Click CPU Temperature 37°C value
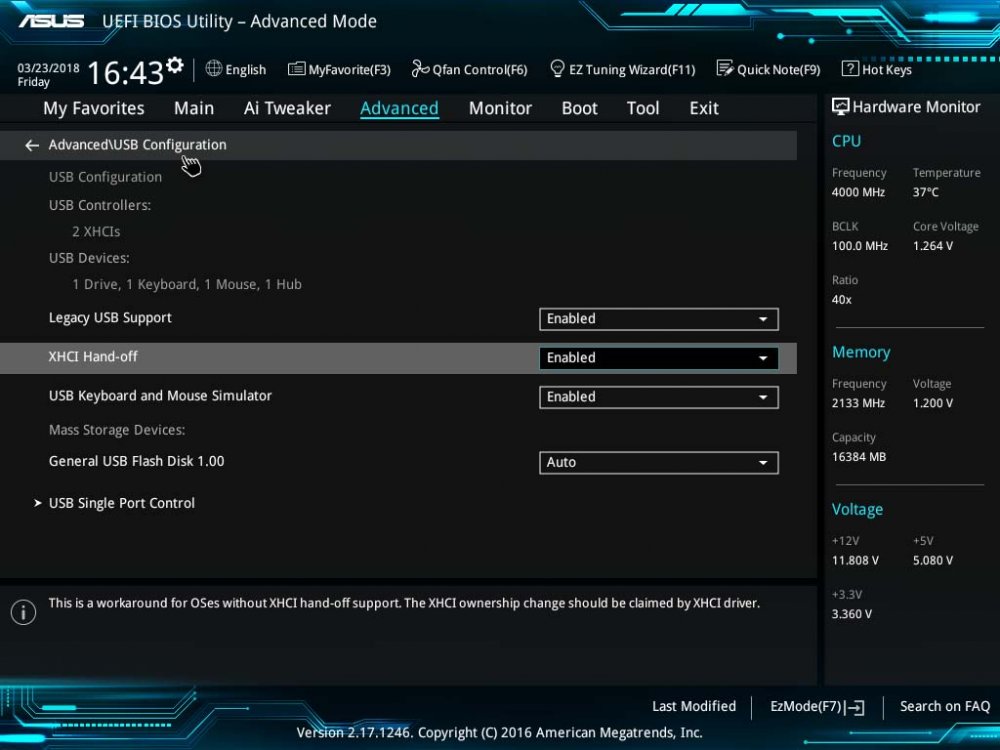 925,192
